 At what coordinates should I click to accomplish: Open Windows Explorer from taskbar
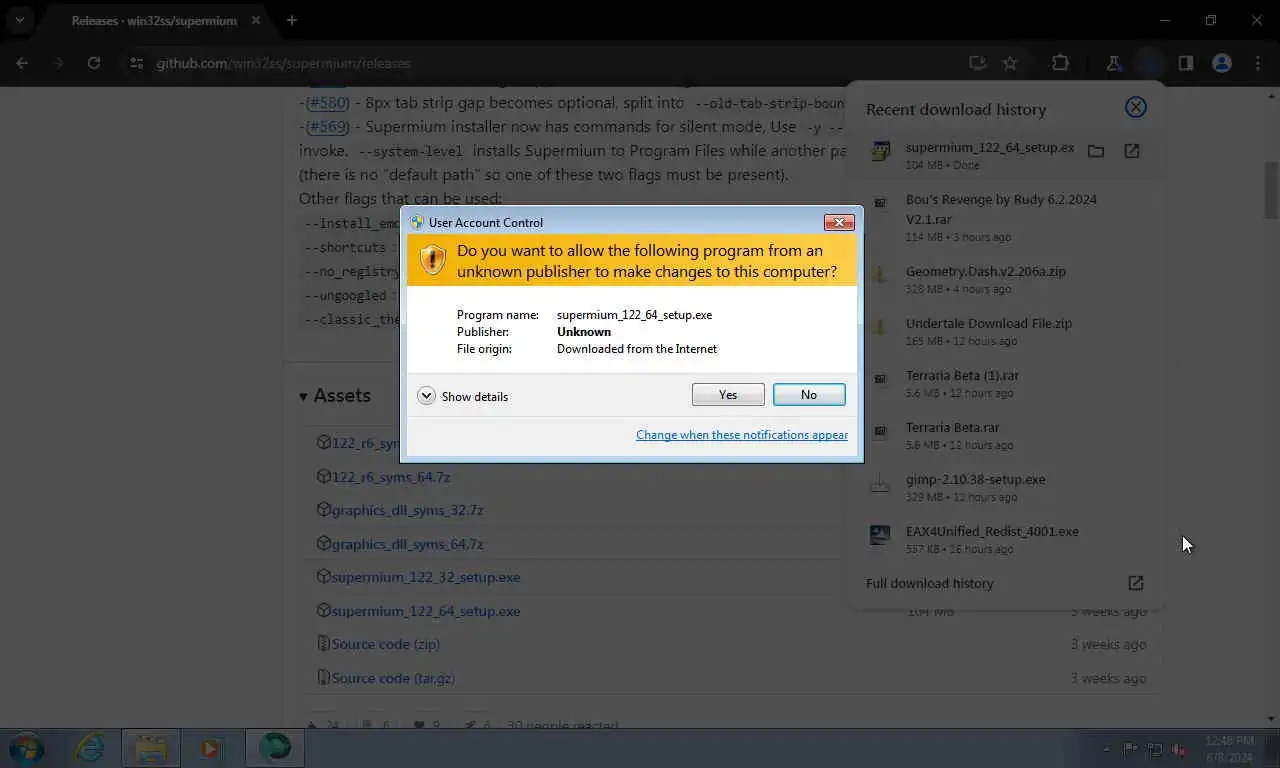(151, 748)
